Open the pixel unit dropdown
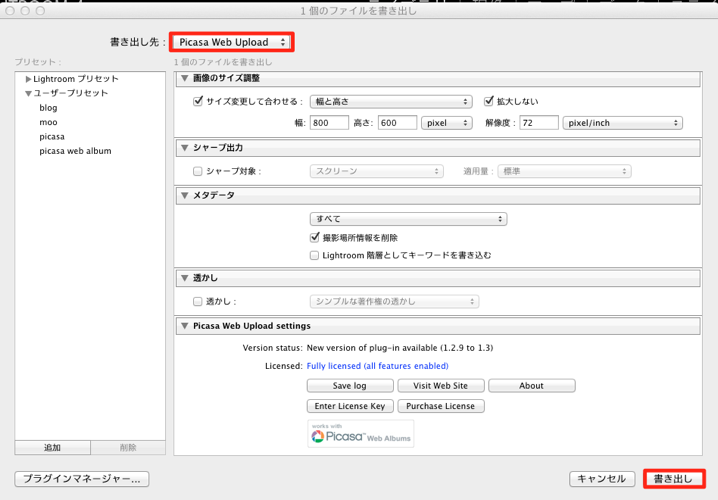718x500 pixels. (x=446, y=123)
